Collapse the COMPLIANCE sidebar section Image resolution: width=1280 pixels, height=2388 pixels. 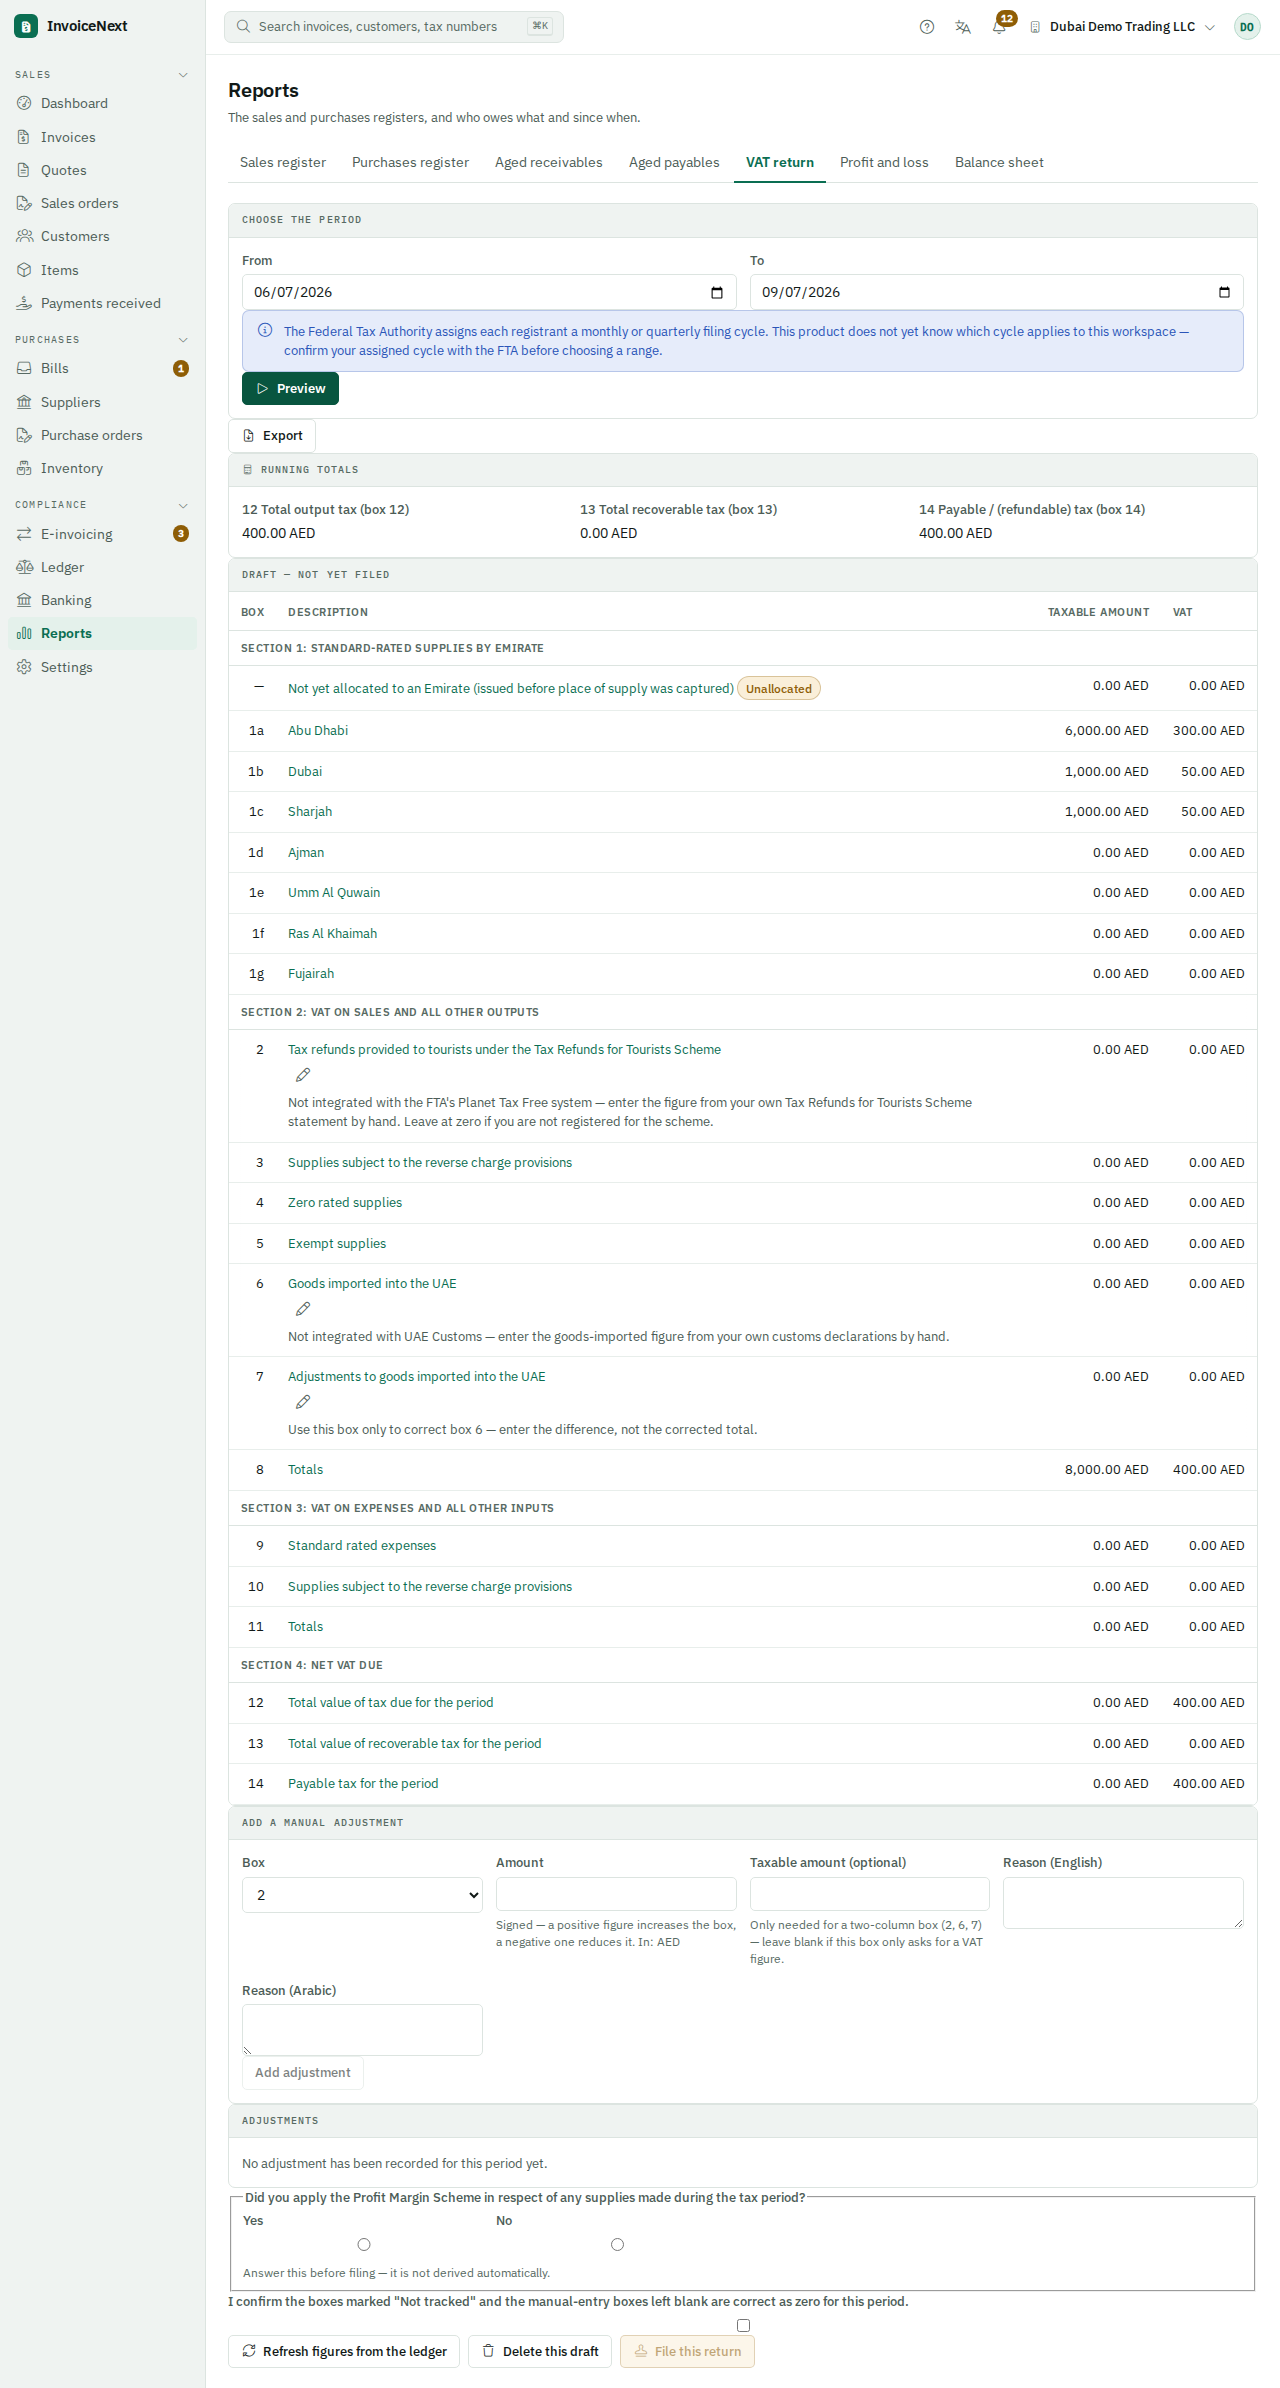(x=183, y=505)
